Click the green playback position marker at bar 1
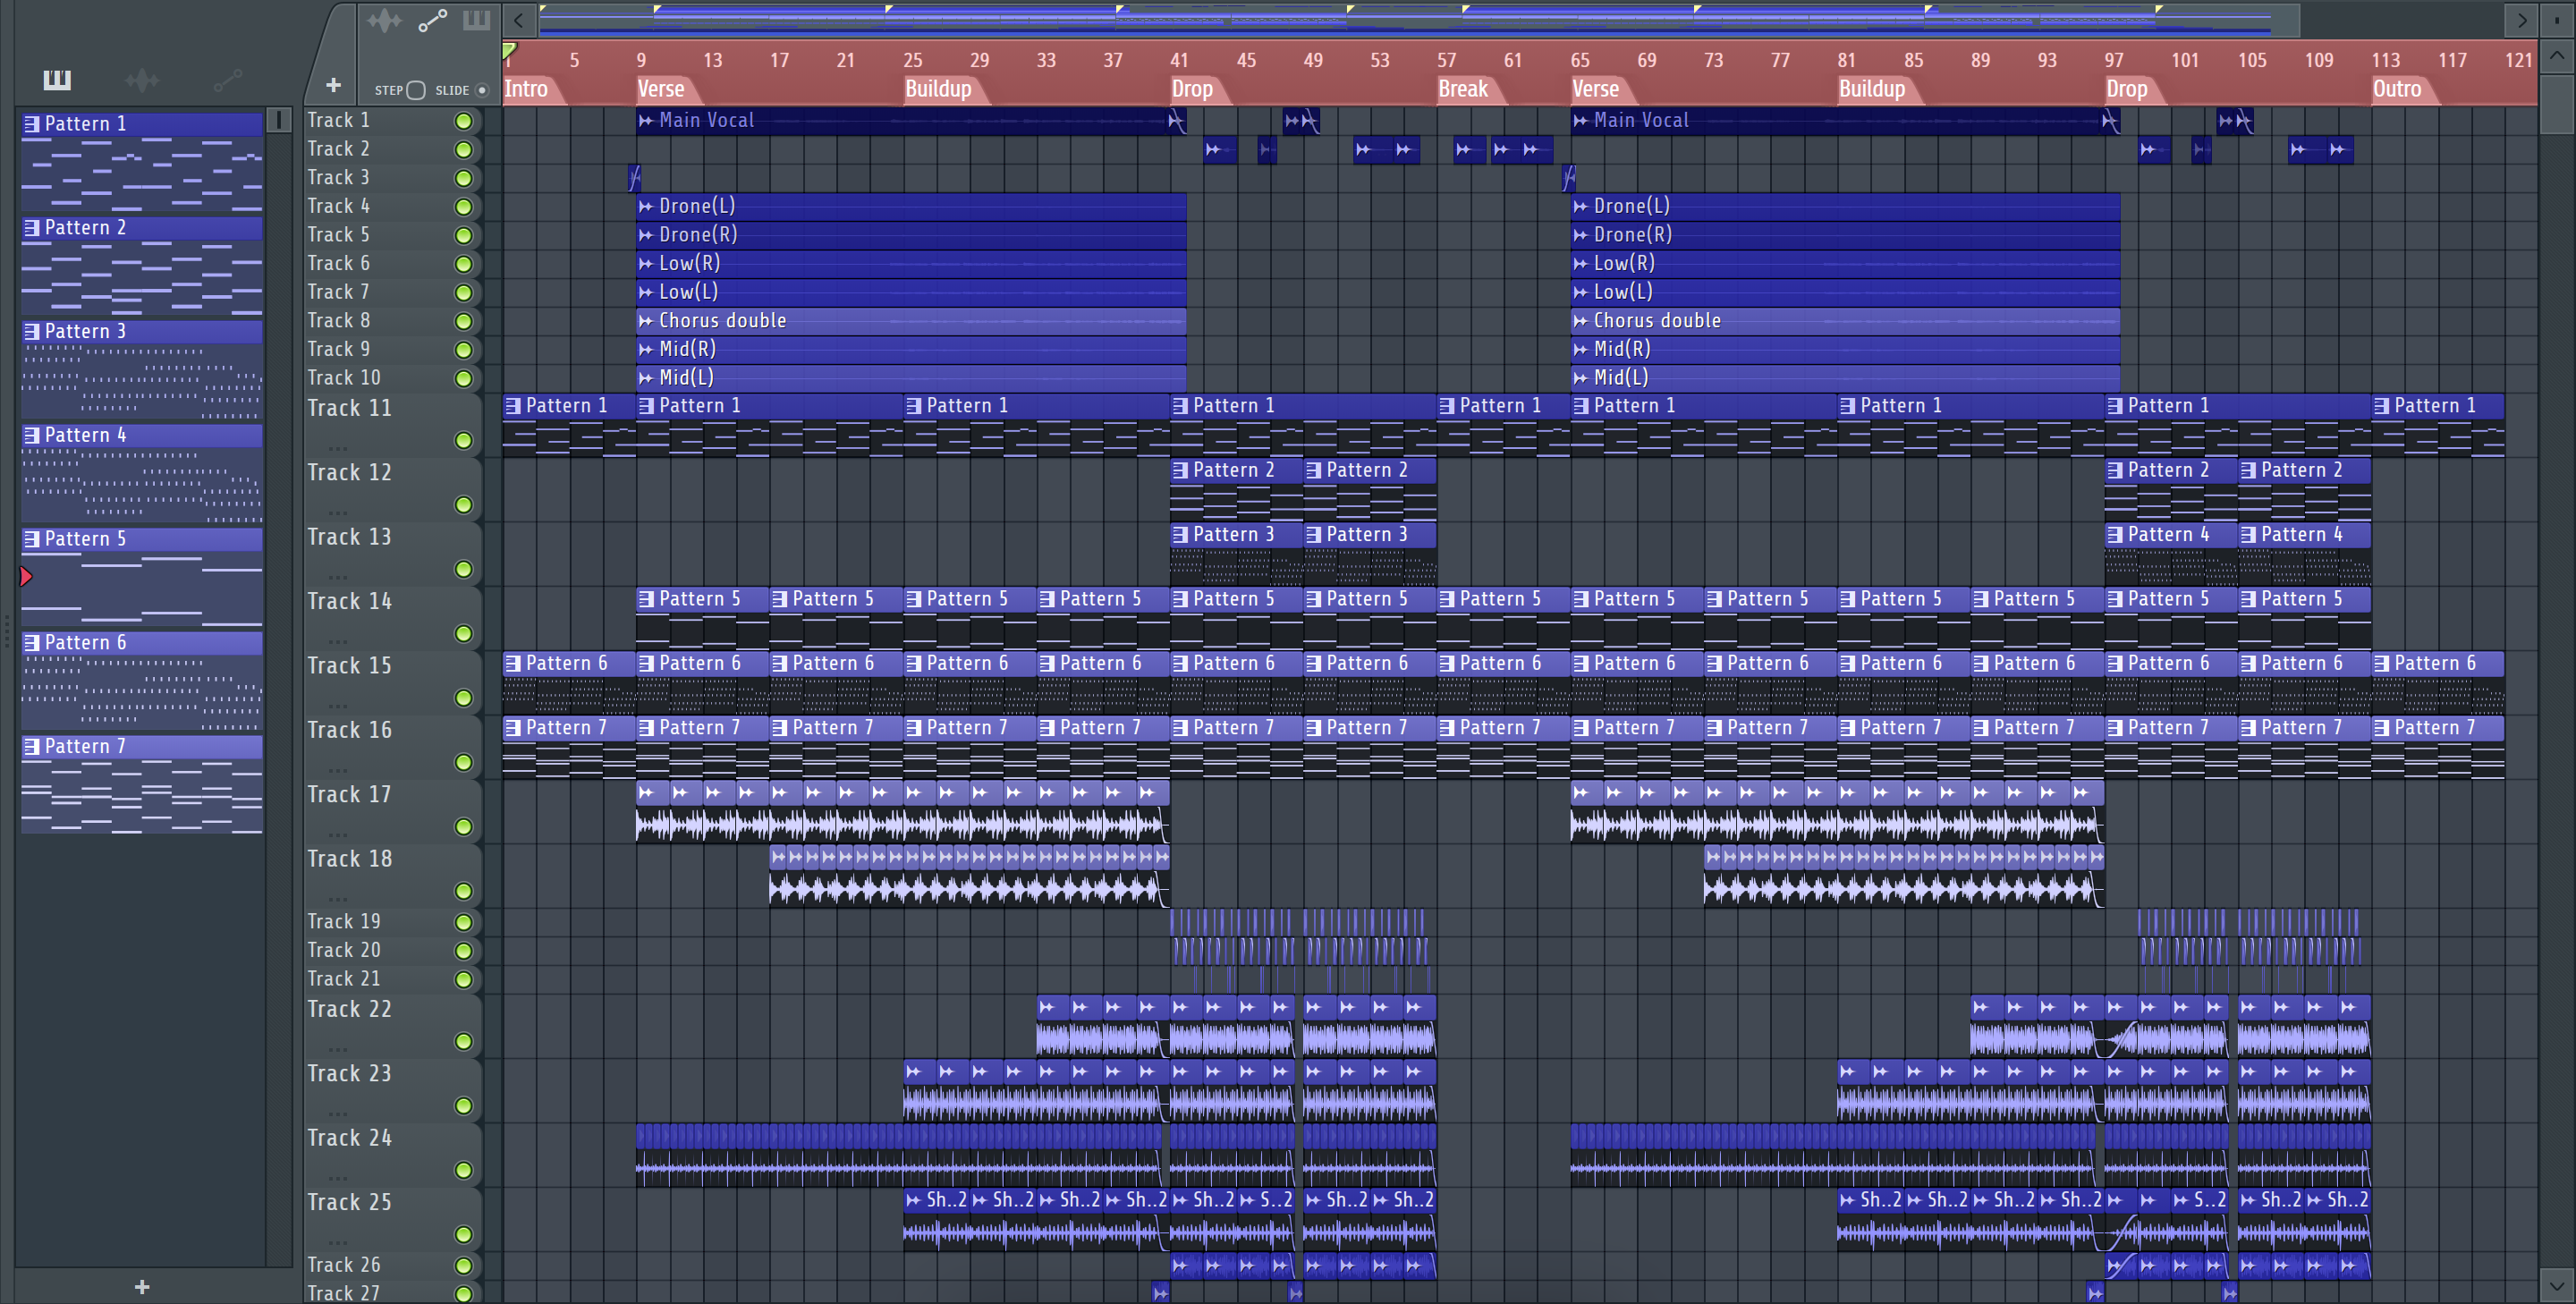Image resolution: width=2576 pixels, height=1304 pixels. [x=509, y=50]
